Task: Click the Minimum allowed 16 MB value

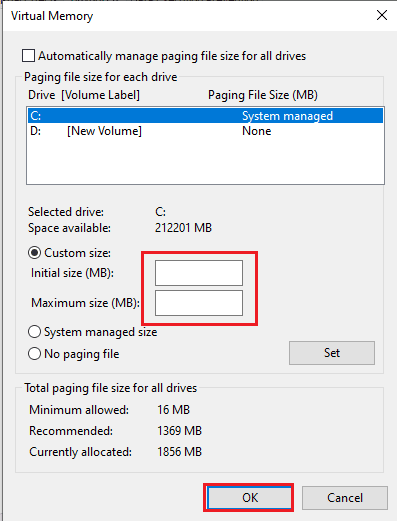Action: (173, 410)
